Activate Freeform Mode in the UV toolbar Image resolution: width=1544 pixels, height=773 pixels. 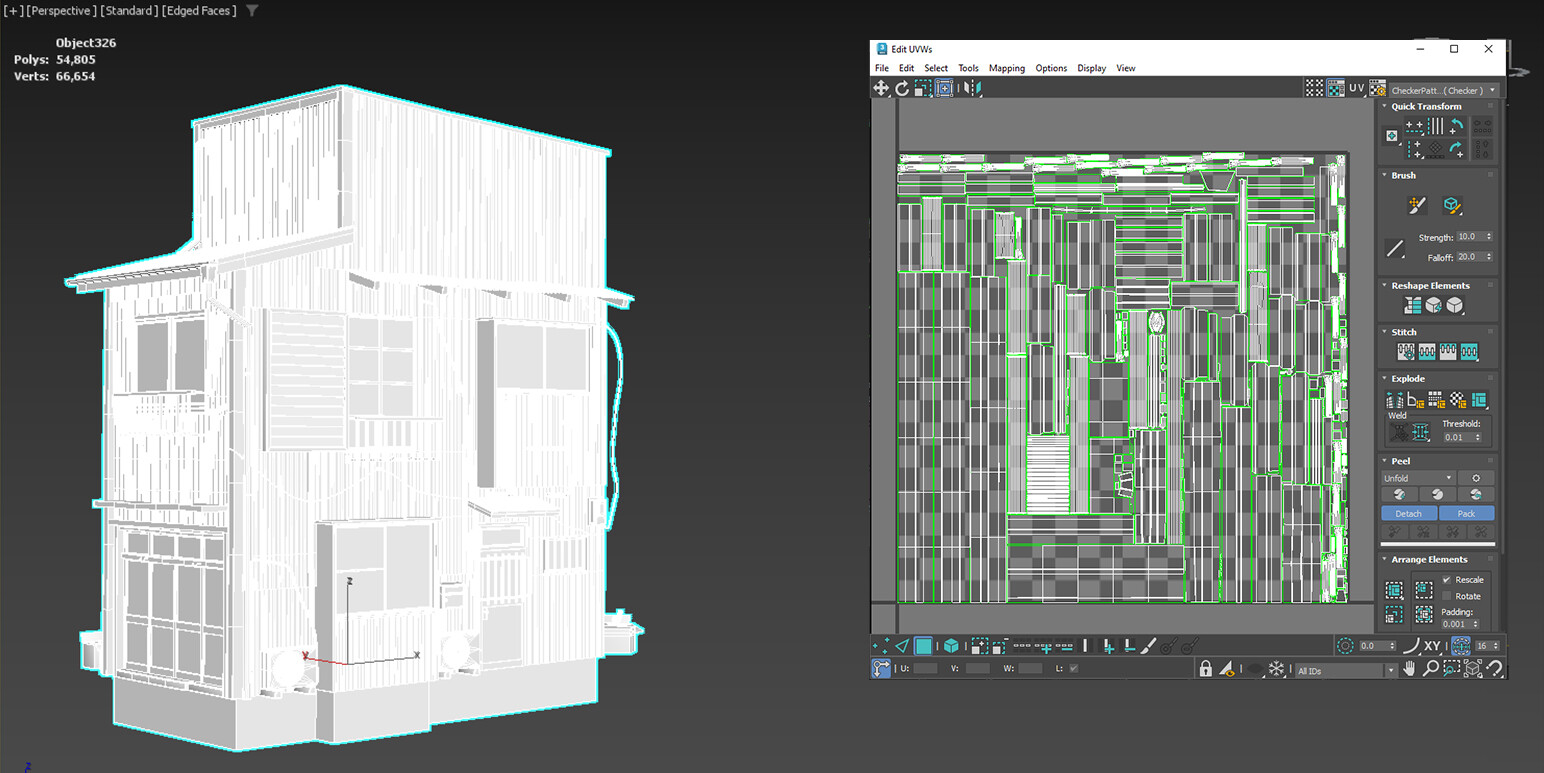(944, 88)
